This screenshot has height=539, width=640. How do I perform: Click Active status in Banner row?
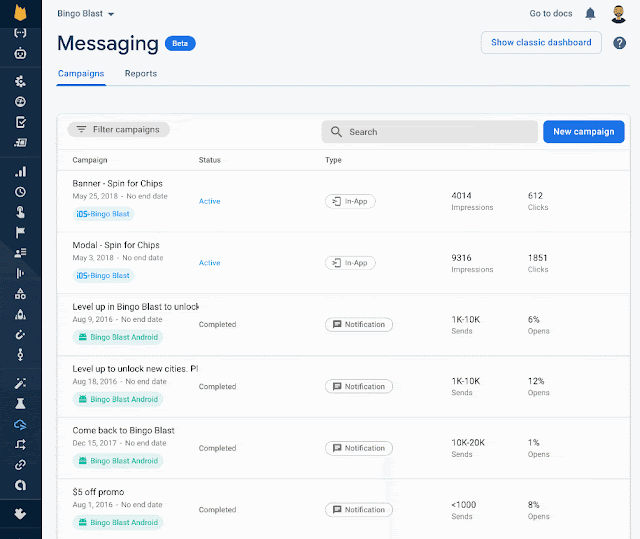click(209, 201)
